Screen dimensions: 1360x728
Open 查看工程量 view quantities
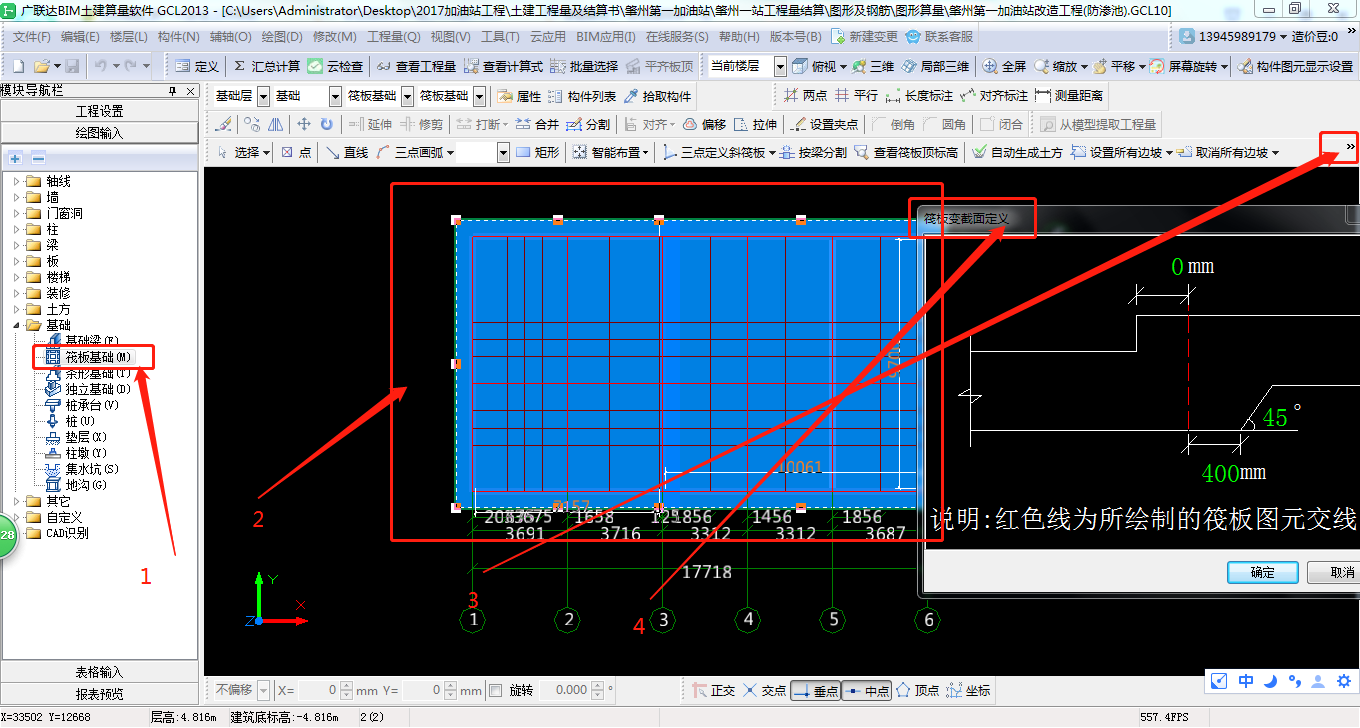[416, 66]
